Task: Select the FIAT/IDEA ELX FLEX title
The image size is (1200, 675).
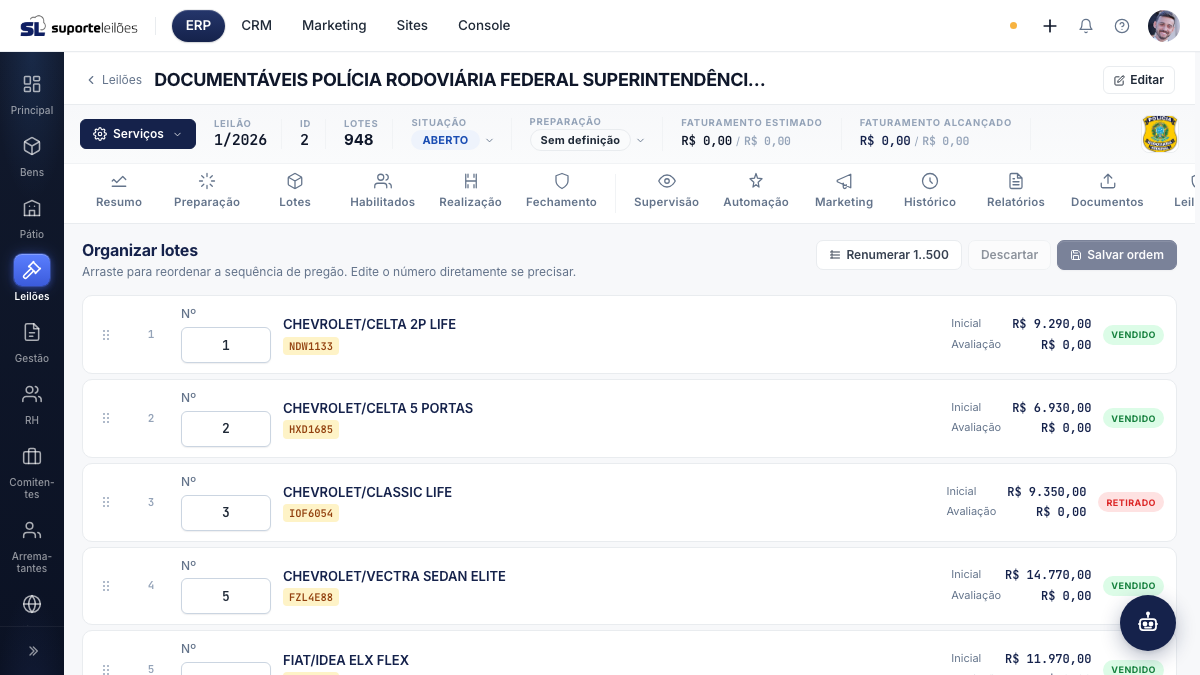Action: coord(346,660)
